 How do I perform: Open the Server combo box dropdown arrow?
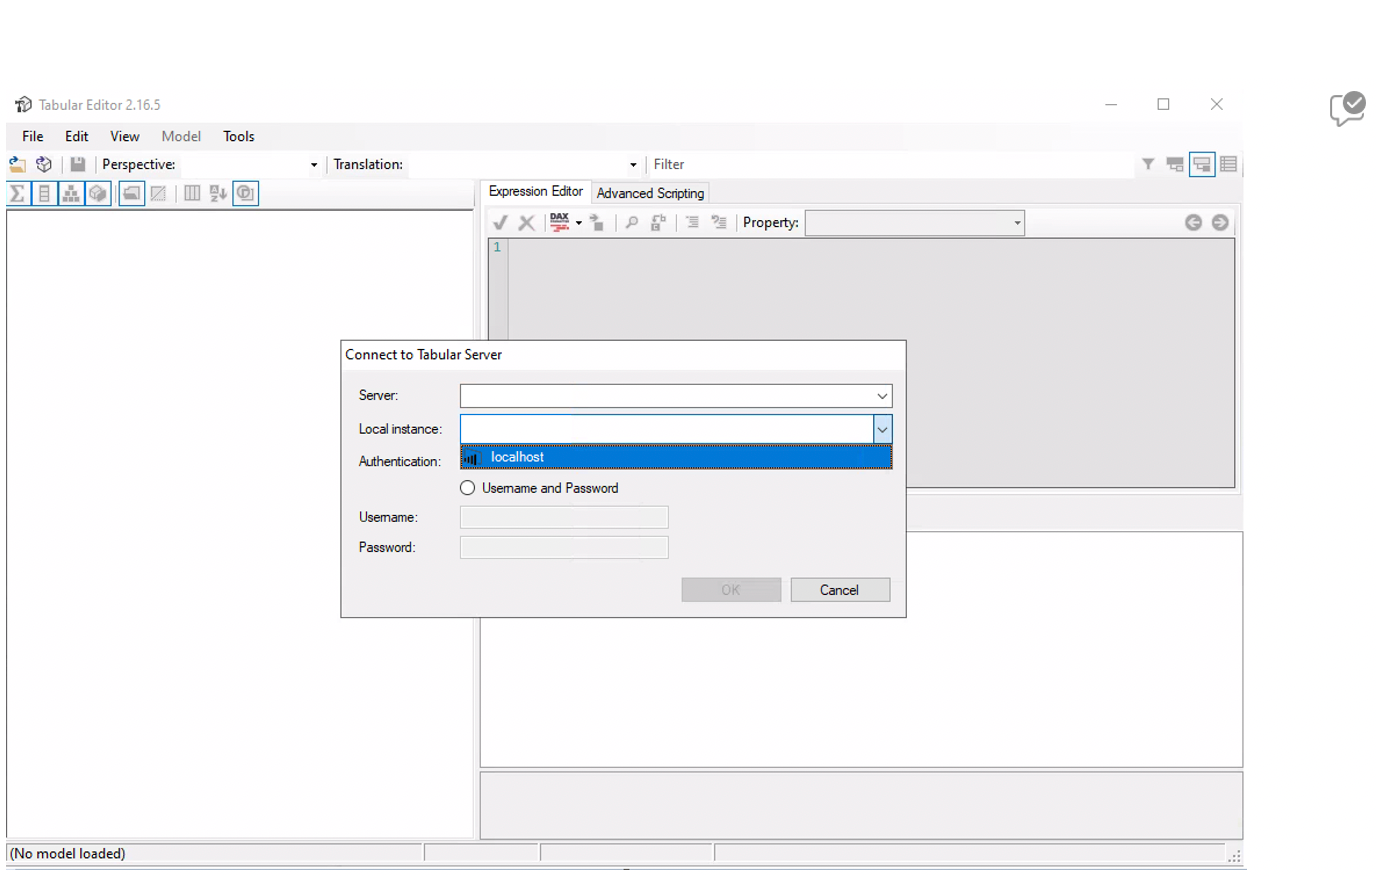point(882,396)
